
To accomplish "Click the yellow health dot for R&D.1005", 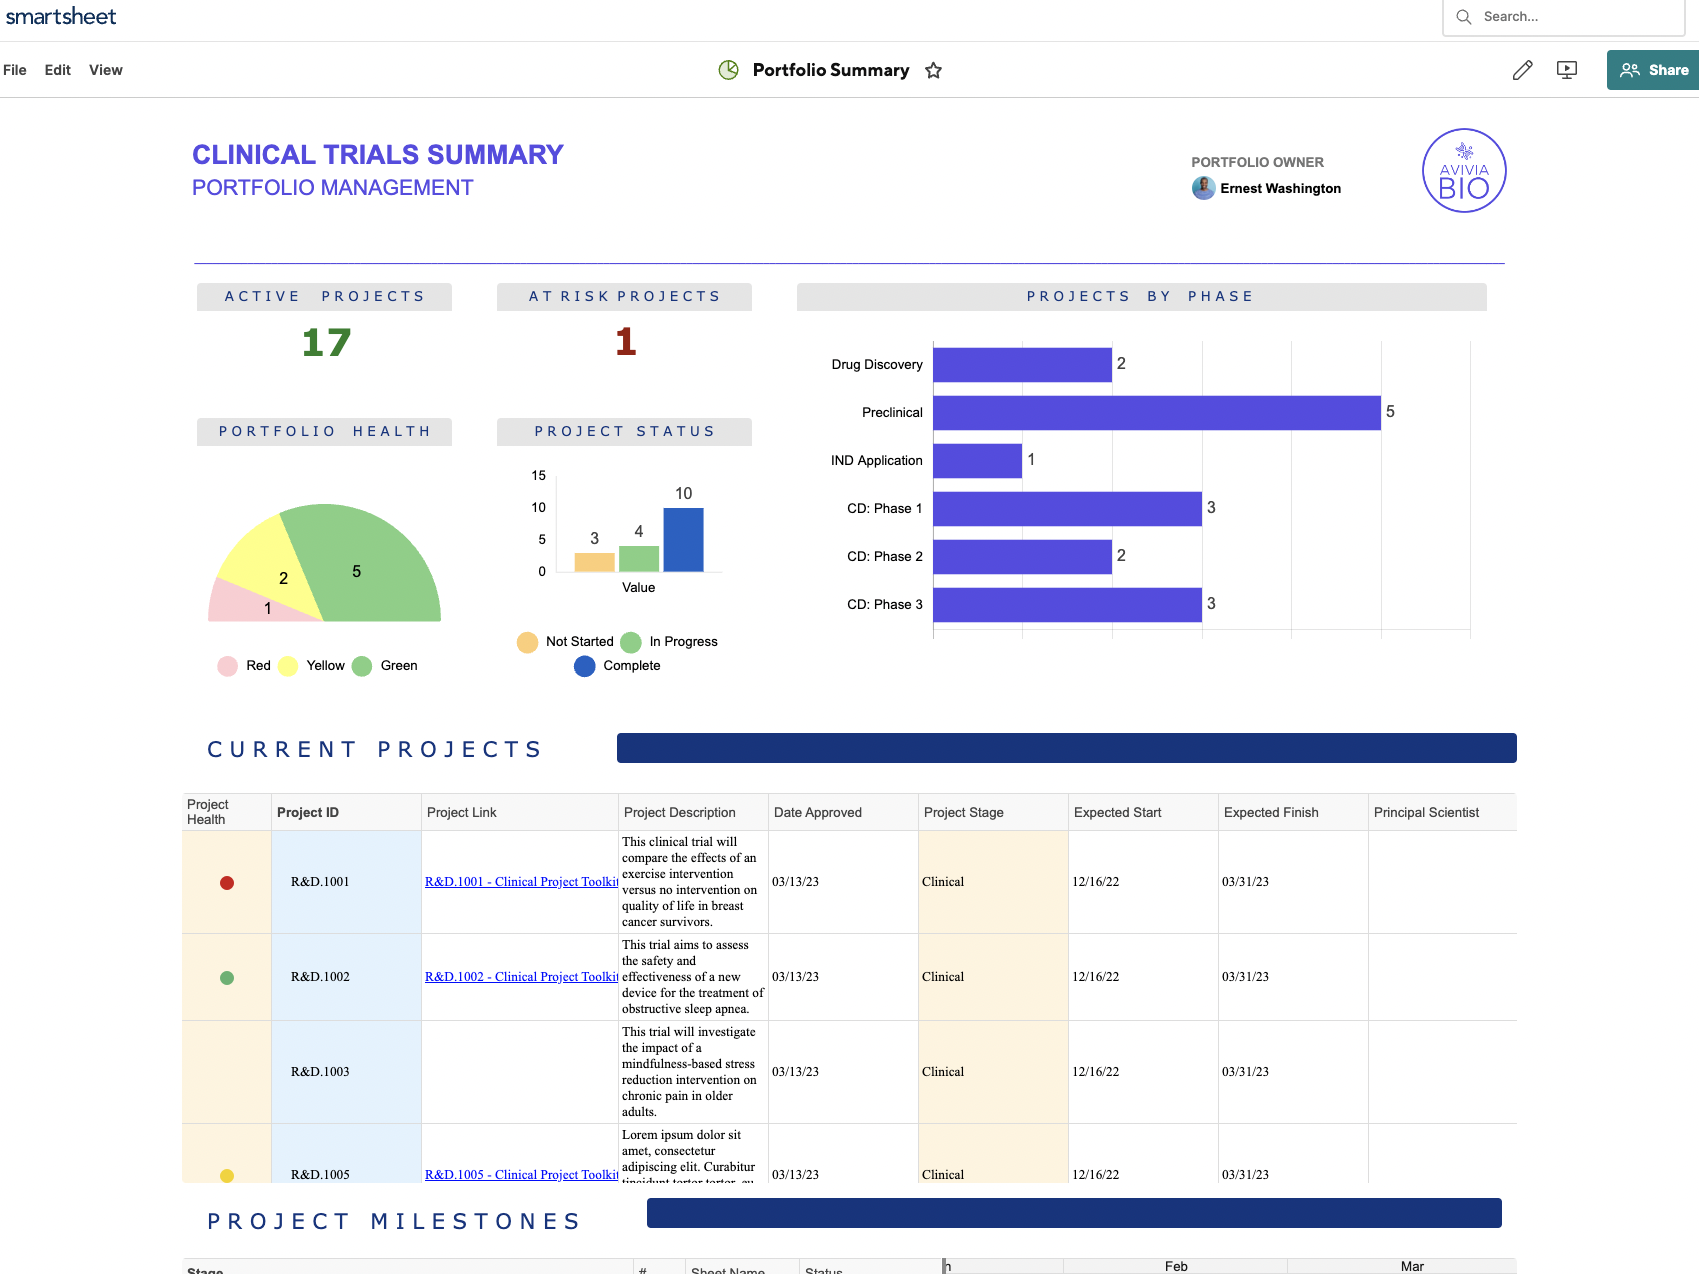I will pos(227,1176).
